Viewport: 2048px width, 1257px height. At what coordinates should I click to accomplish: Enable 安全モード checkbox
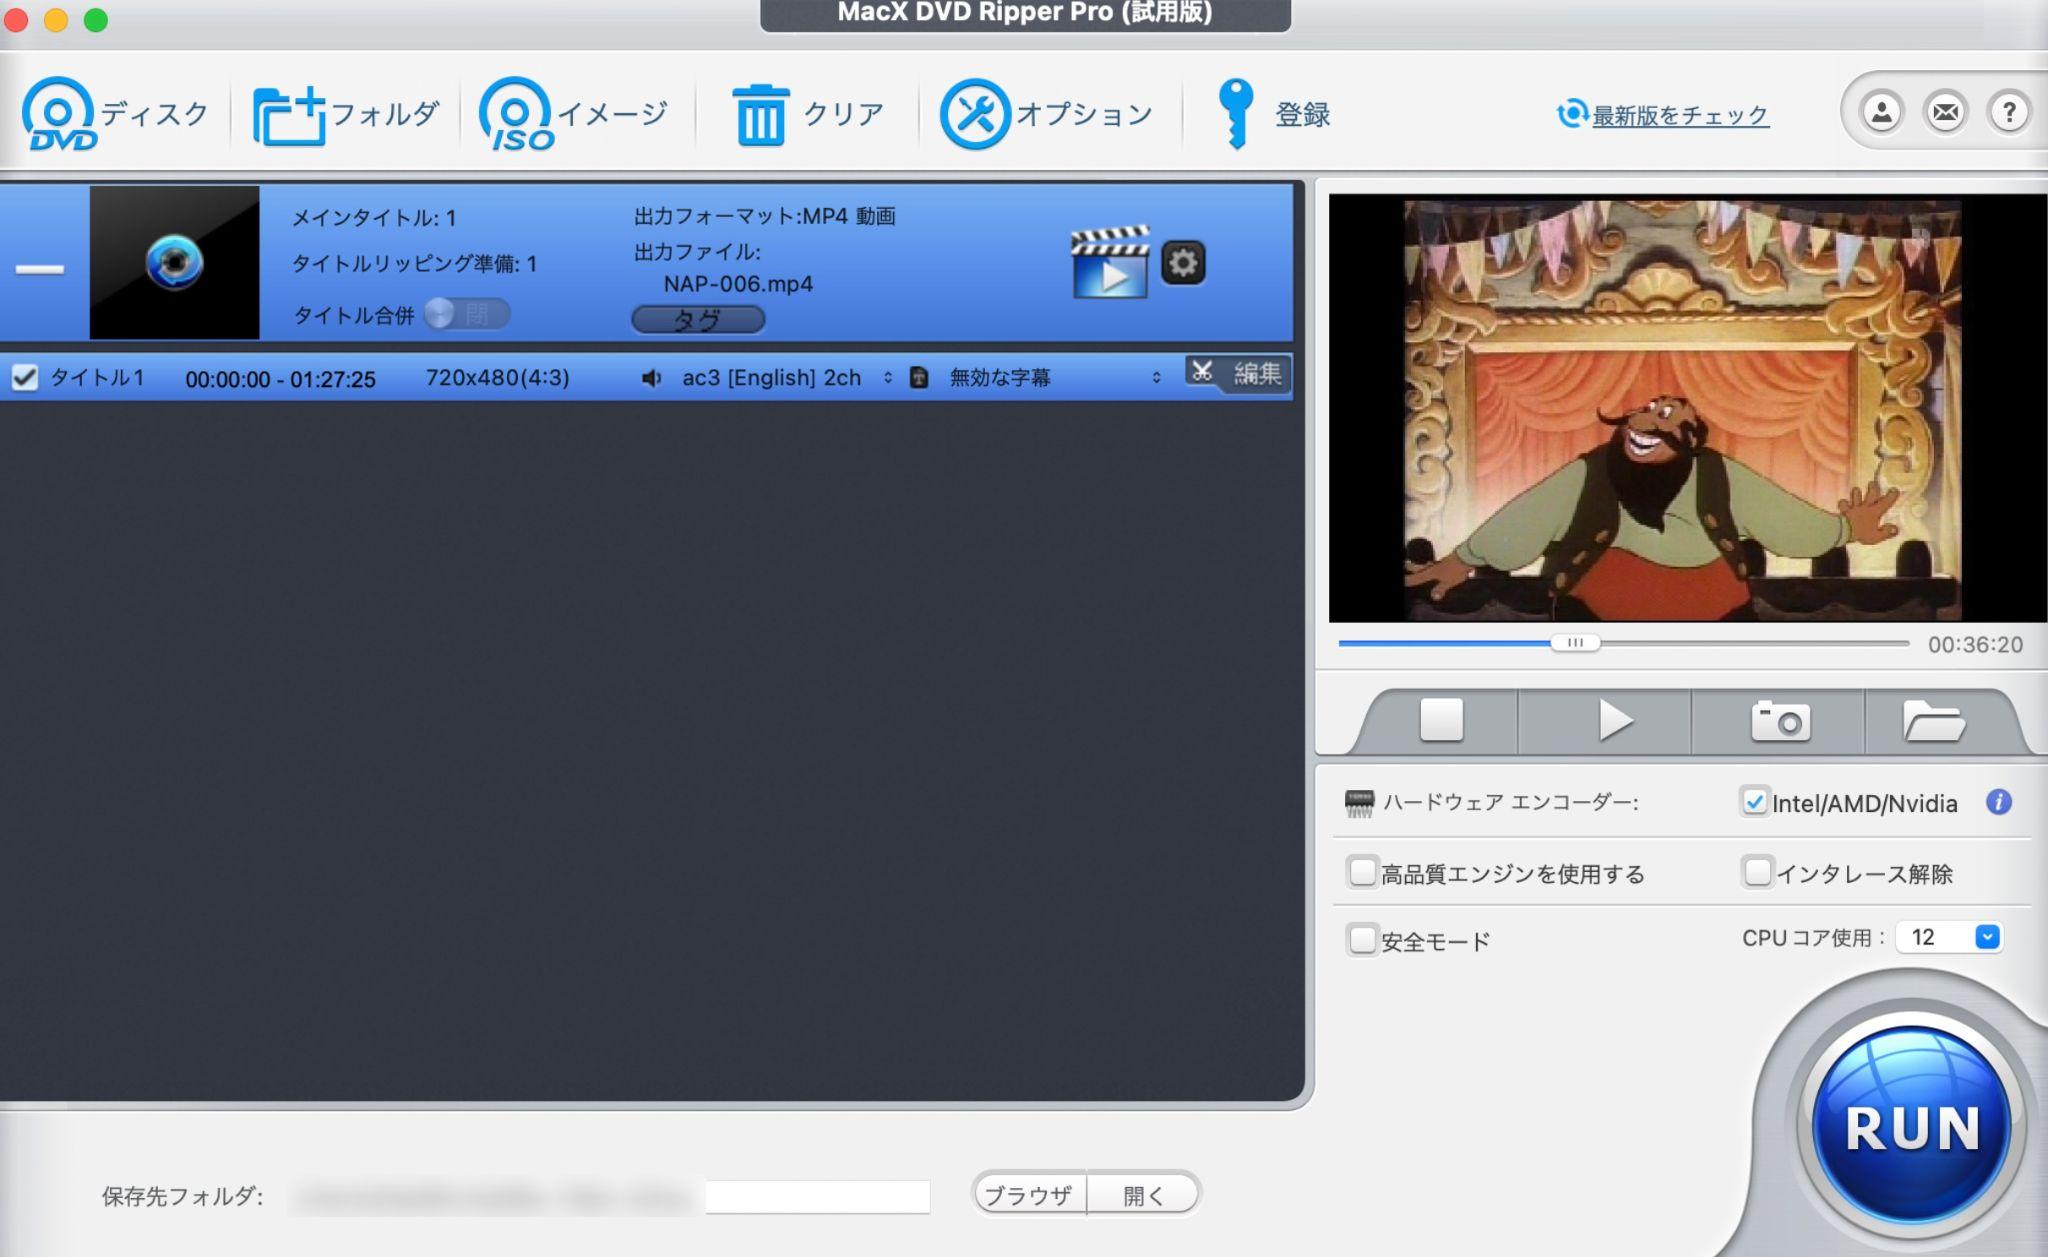point(1361,940)
